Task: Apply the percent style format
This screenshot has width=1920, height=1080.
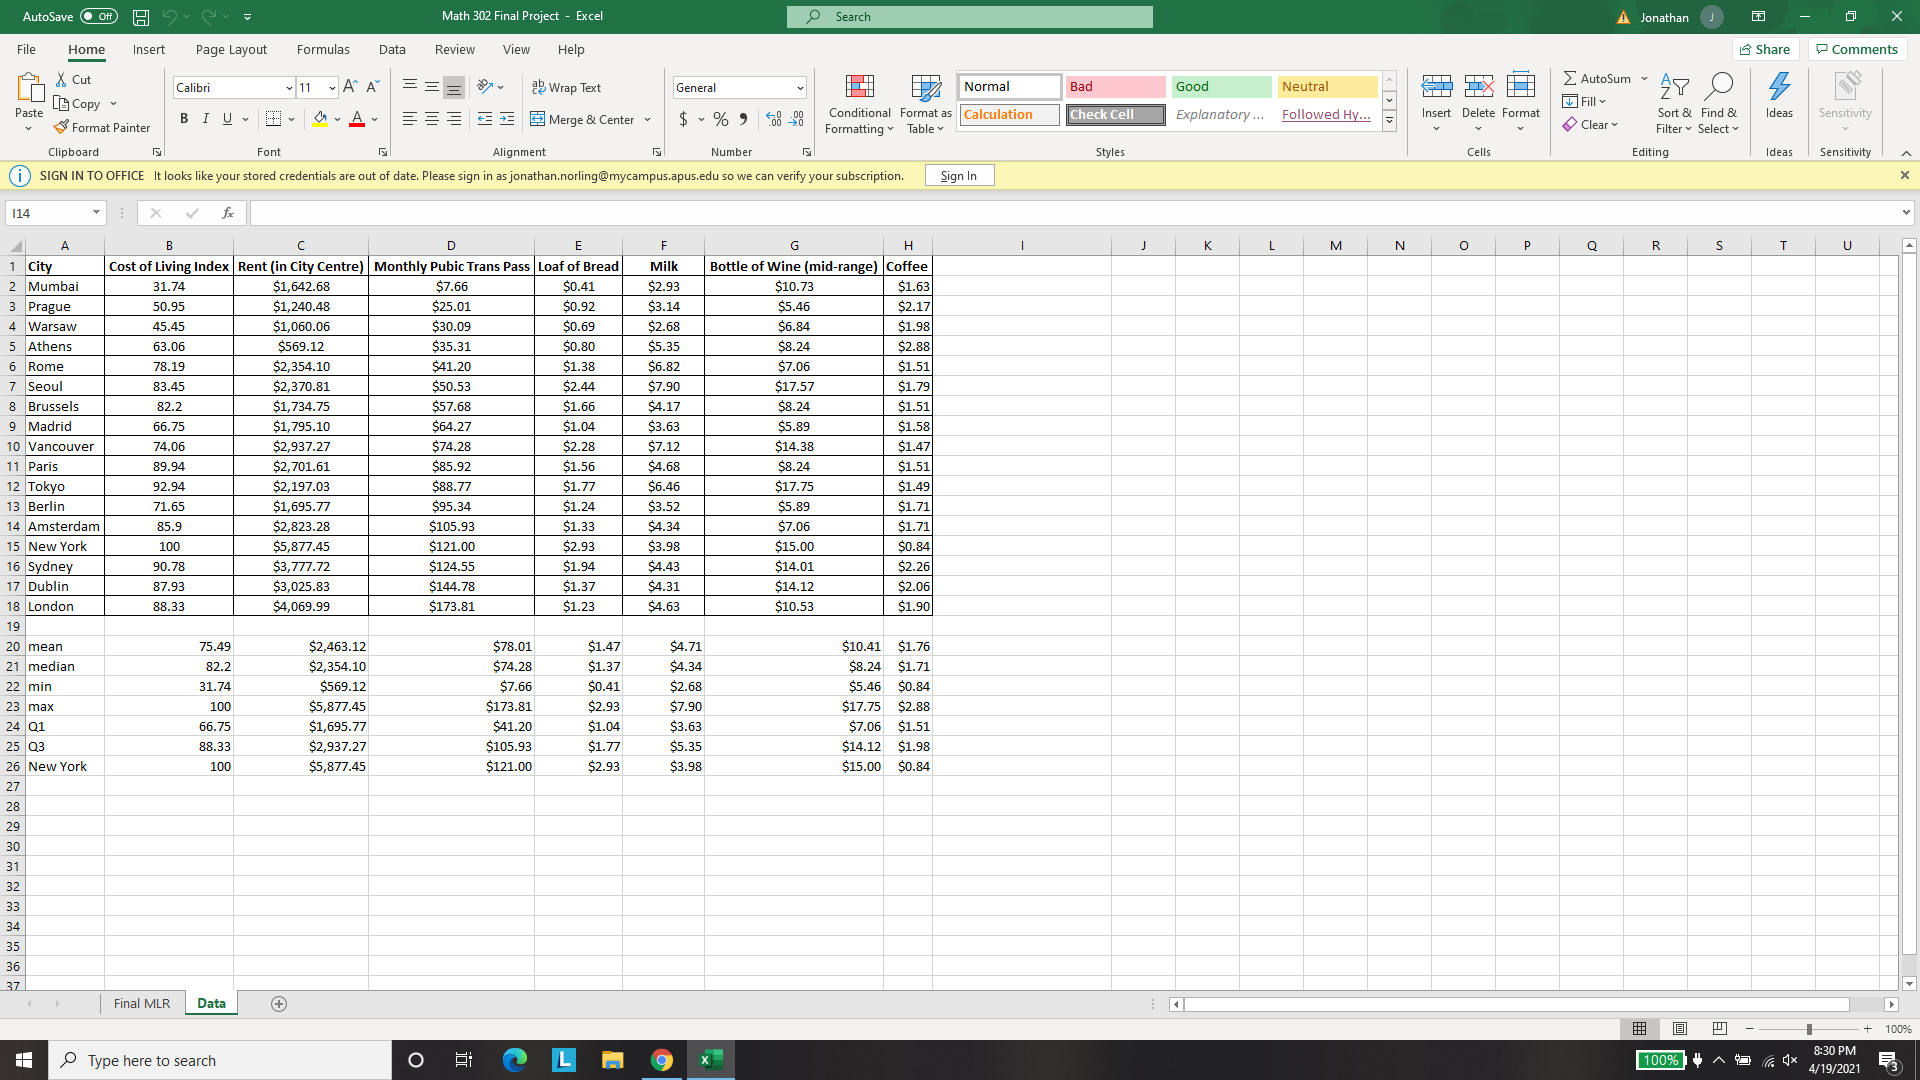Action: tap(720, 119)
